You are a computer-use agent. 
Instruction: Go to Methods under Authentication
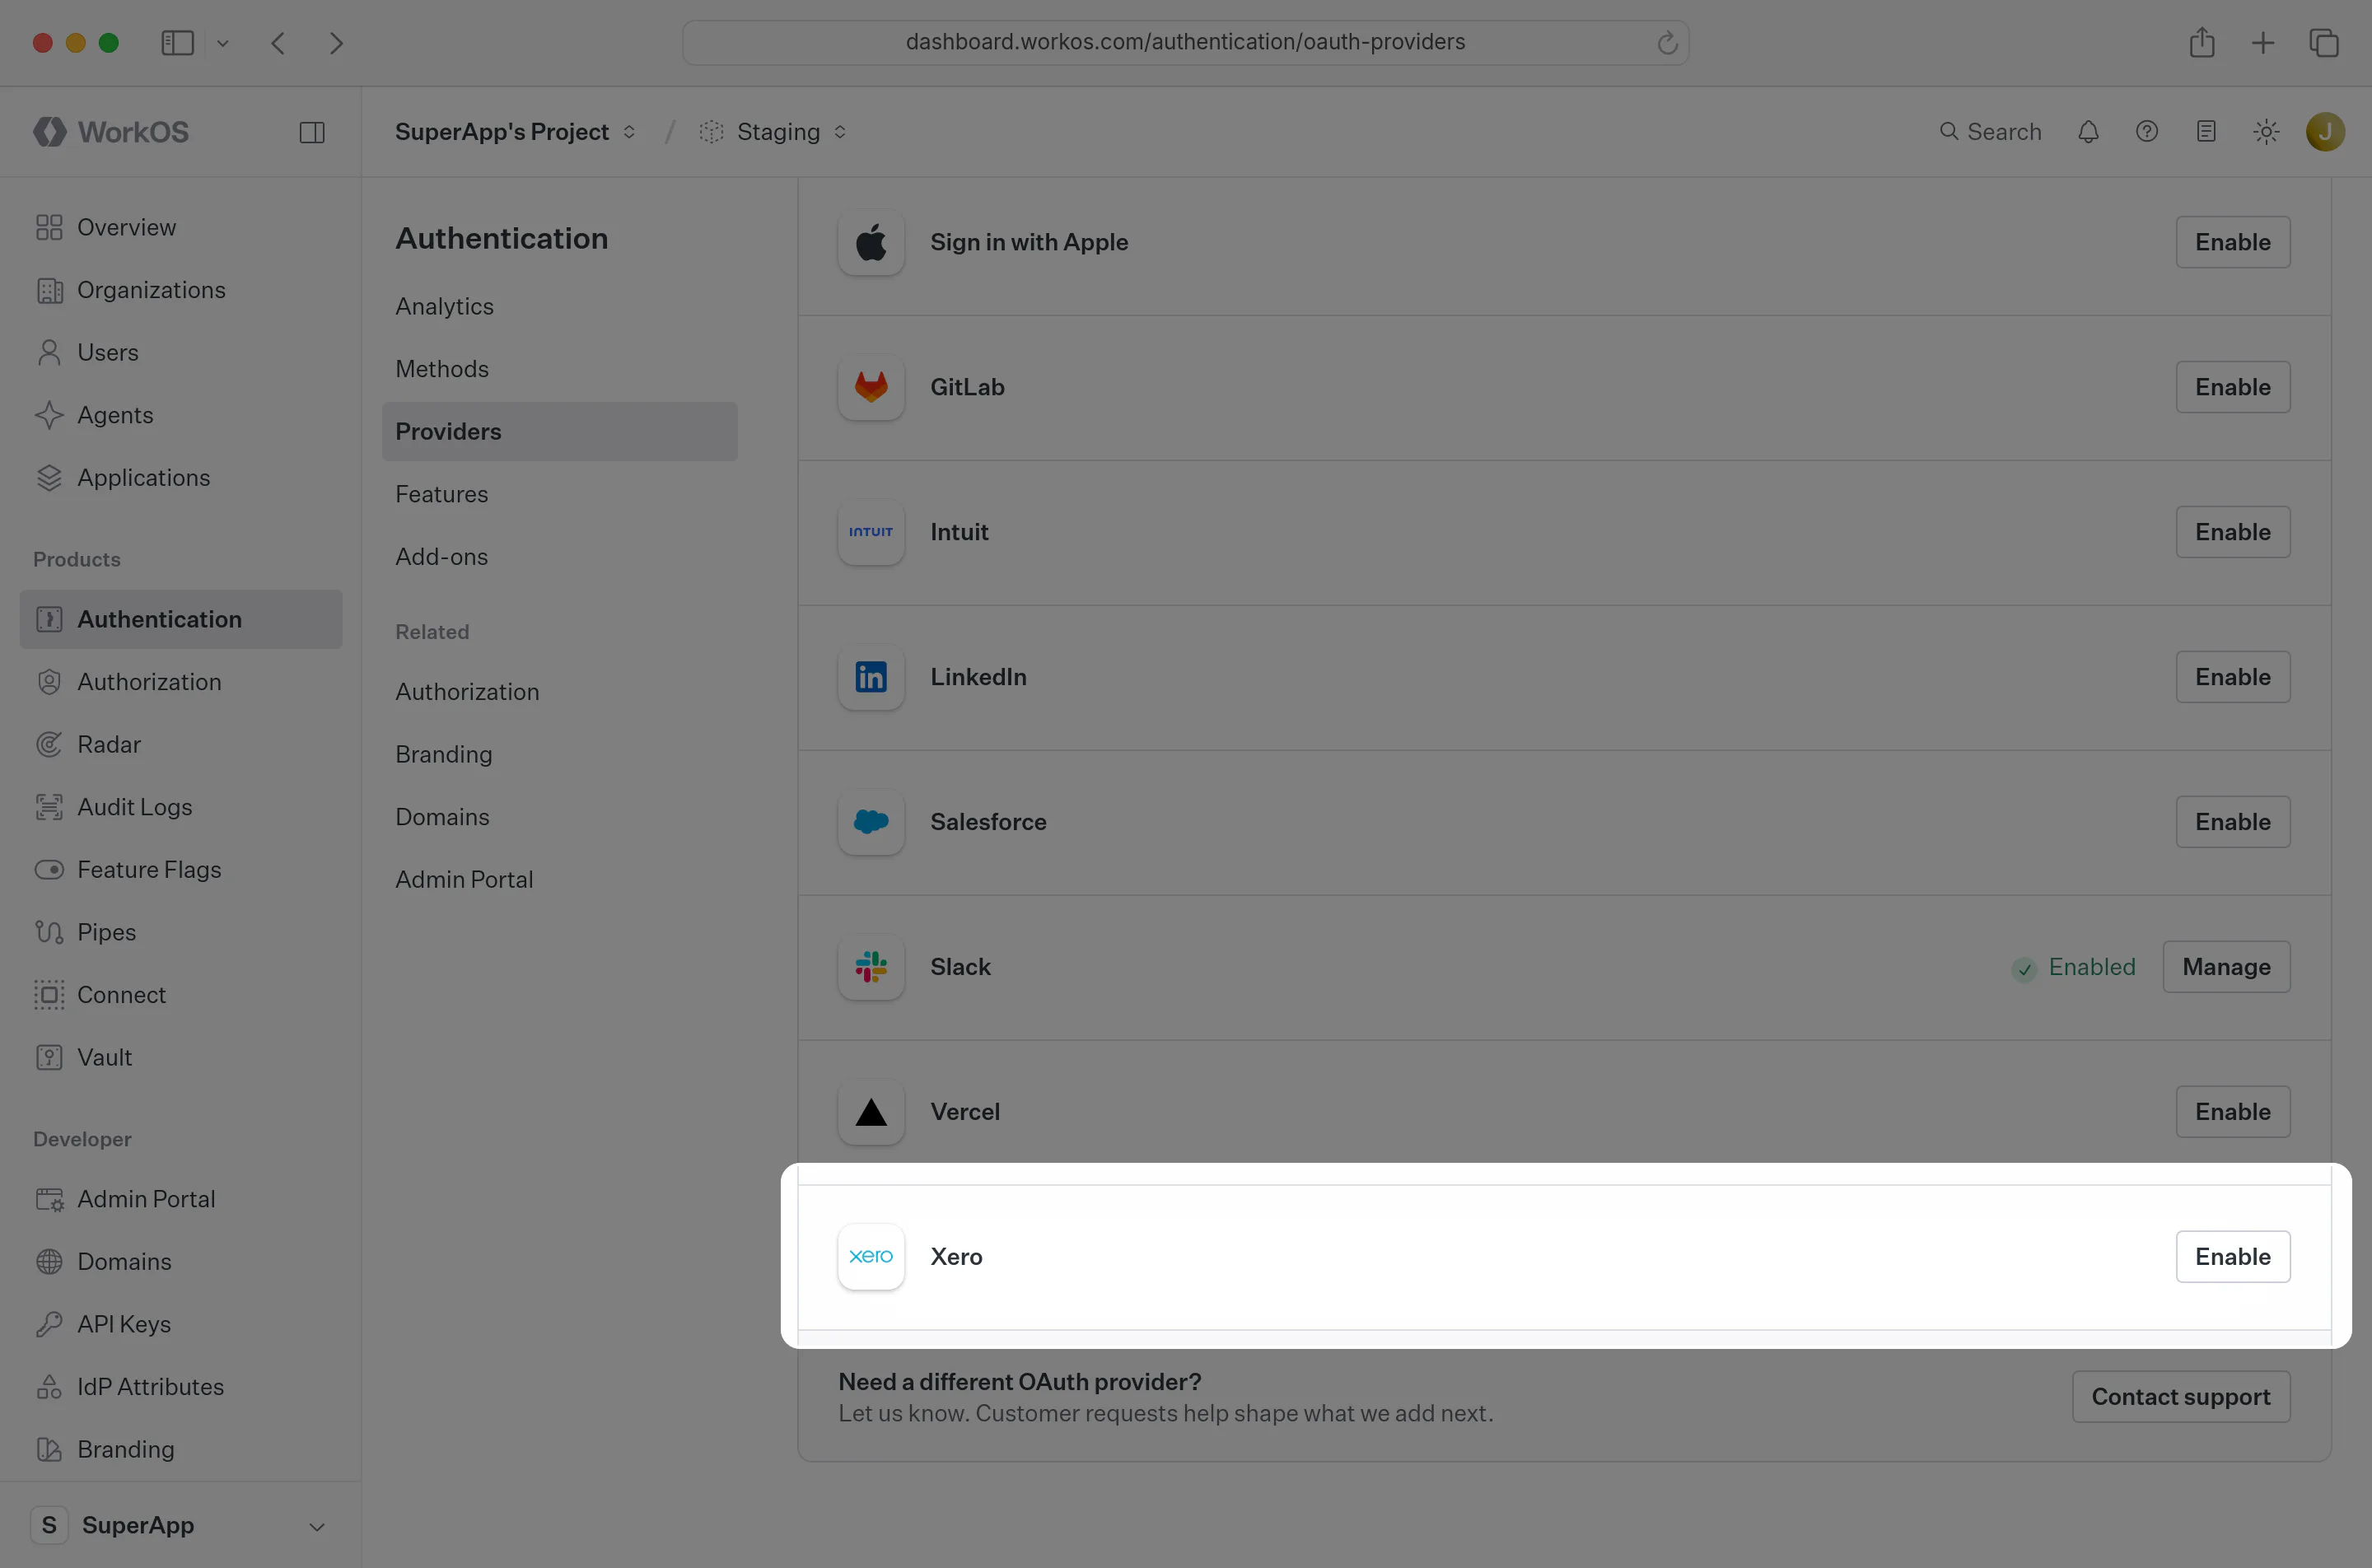point(560,369)
